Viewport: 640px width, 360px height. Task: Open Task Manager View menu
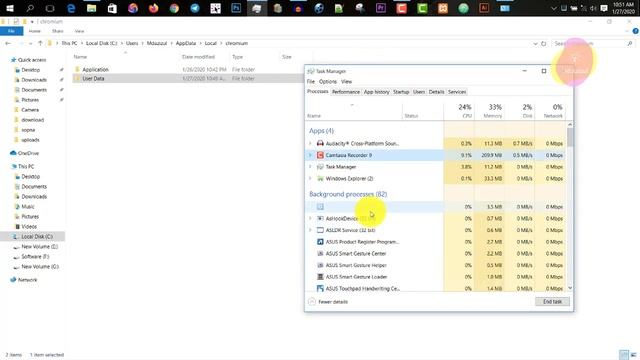(347, 82)
